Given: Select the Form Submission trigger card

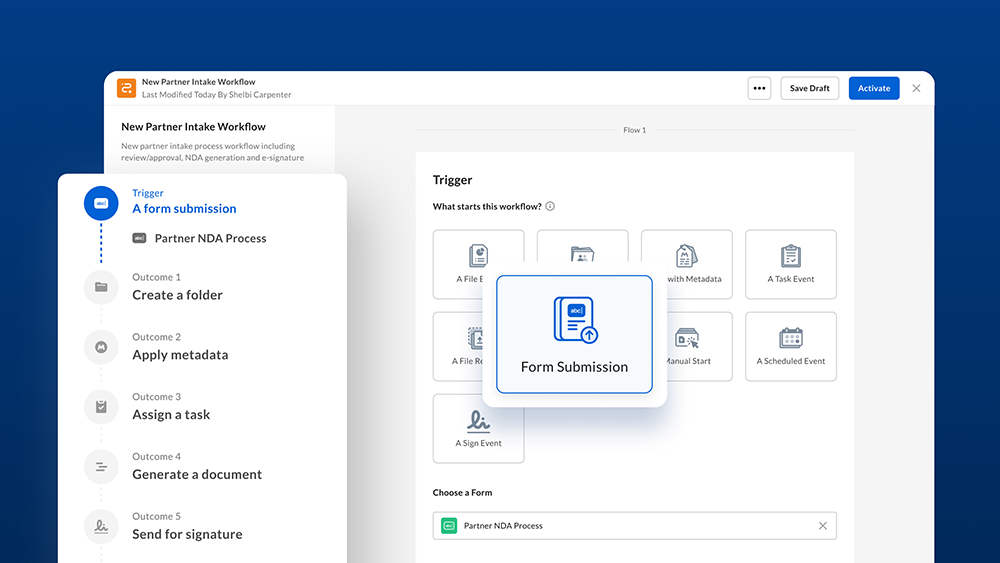Looking at the screenshot, I should (x=574, y=334).
